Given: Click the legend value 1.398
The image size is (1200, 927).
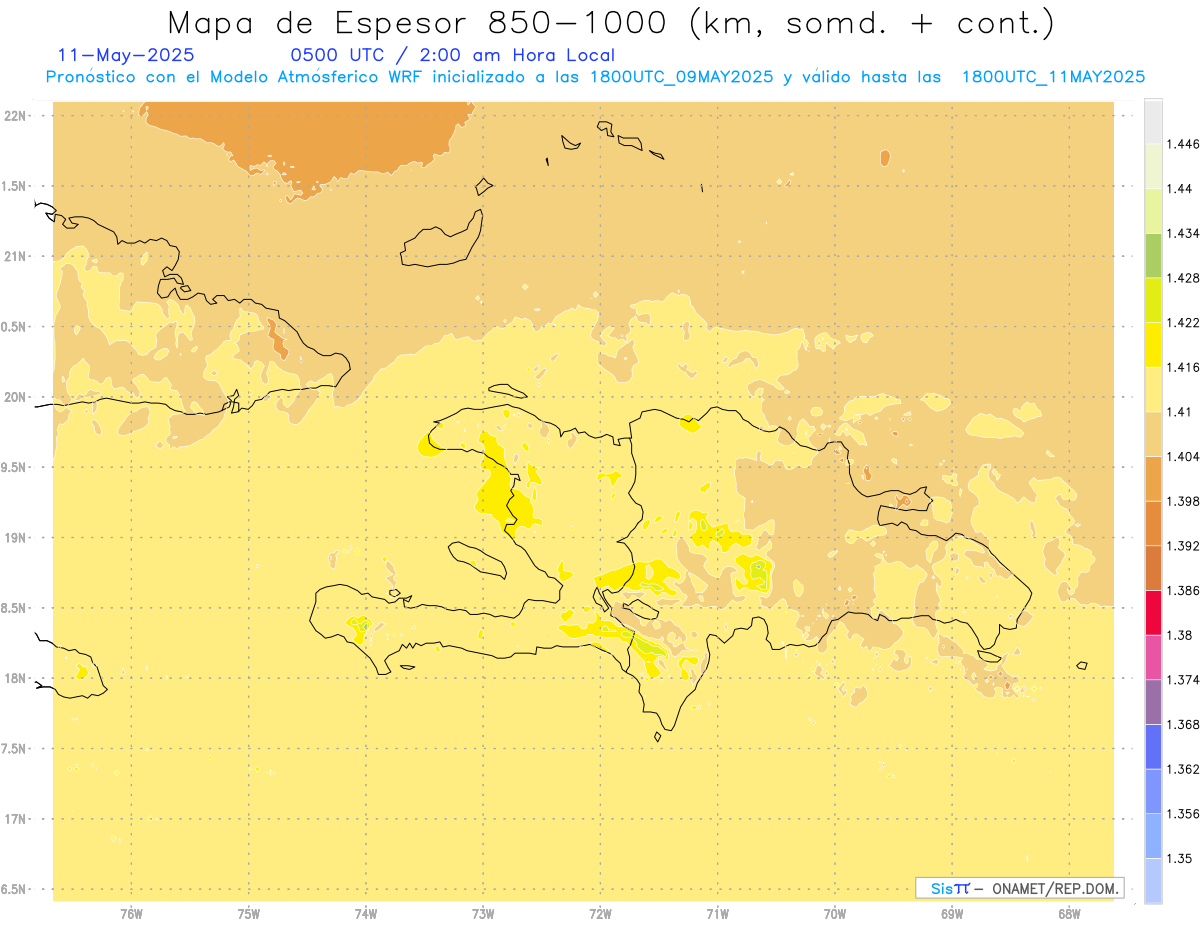Looking at the screenshot, I should click(1184, 501).
